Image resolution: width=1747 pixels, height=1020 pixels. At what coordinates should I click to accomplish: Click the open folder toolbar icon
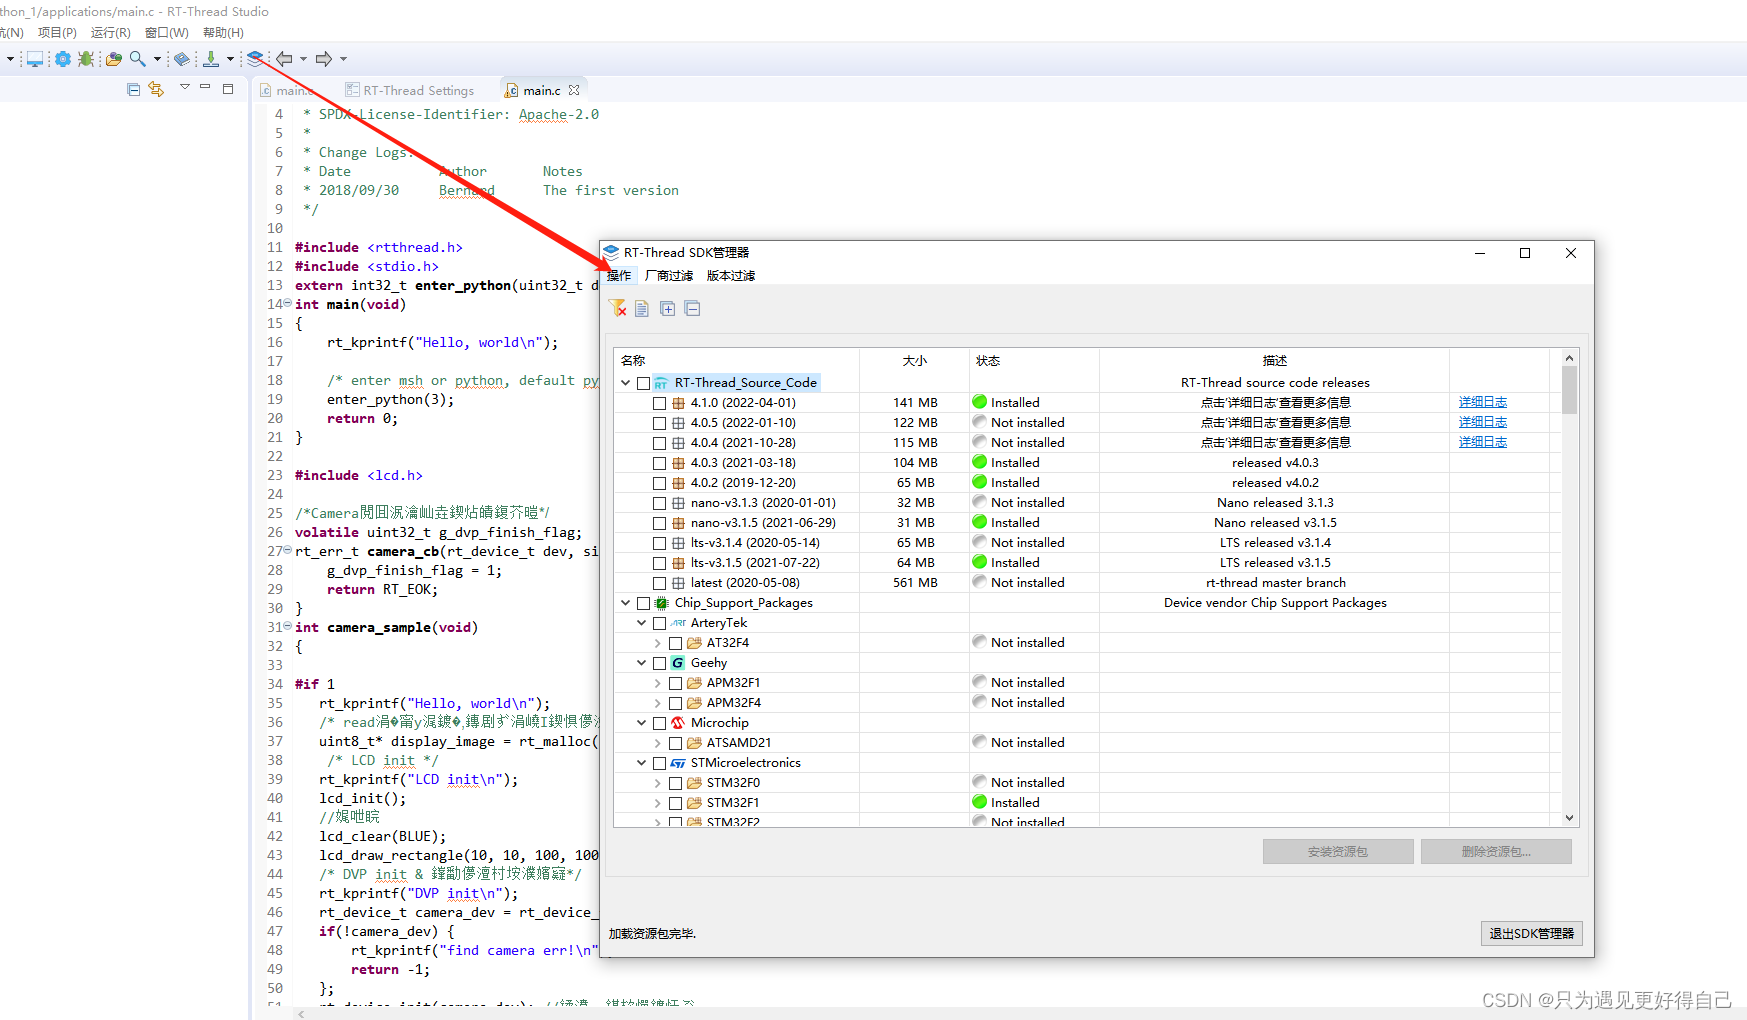[114, 59]
